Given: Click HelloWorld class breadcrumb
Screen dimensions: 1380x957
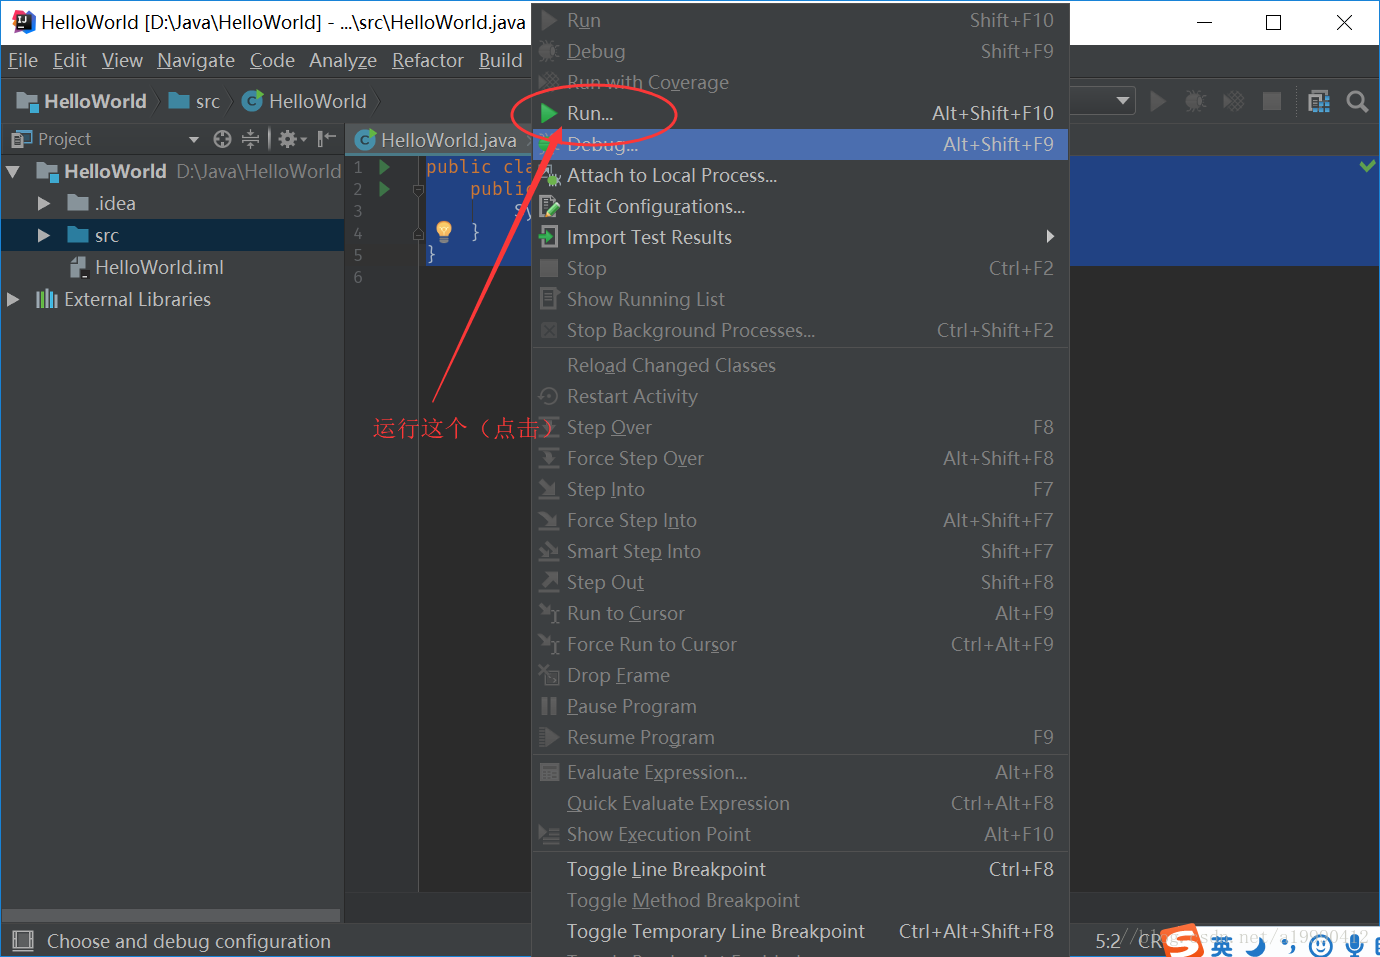Looking at the screenshot, I should (305, 101).
